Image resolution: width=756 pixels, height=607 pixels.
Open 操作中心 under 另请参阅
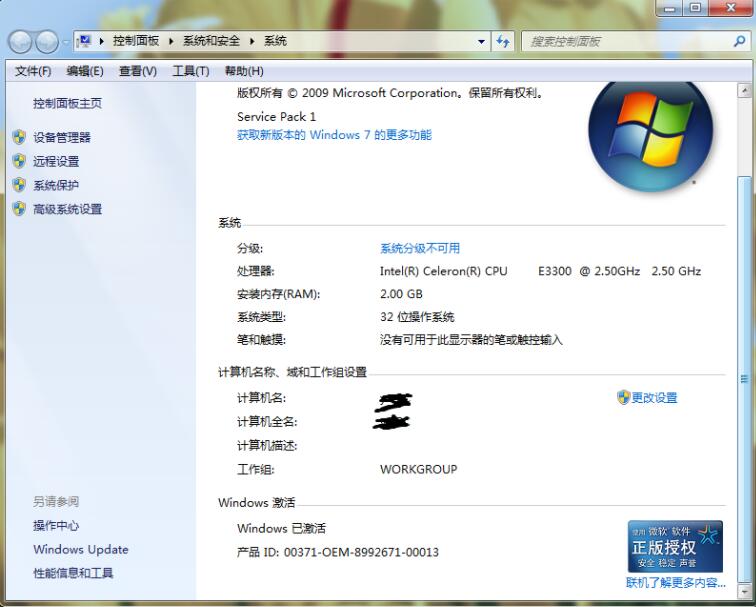point(56,526)
